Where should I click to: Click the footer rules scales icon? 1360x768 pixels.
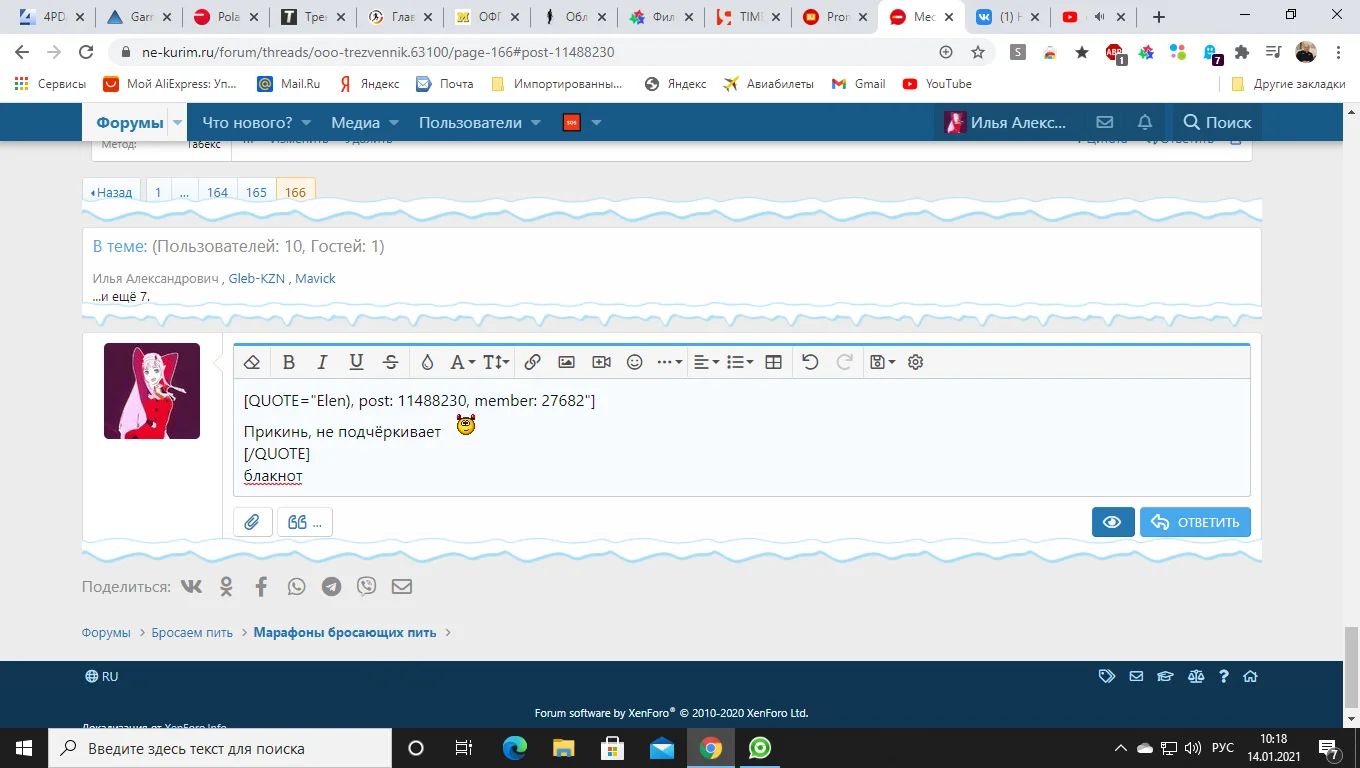coord(1196,677)
